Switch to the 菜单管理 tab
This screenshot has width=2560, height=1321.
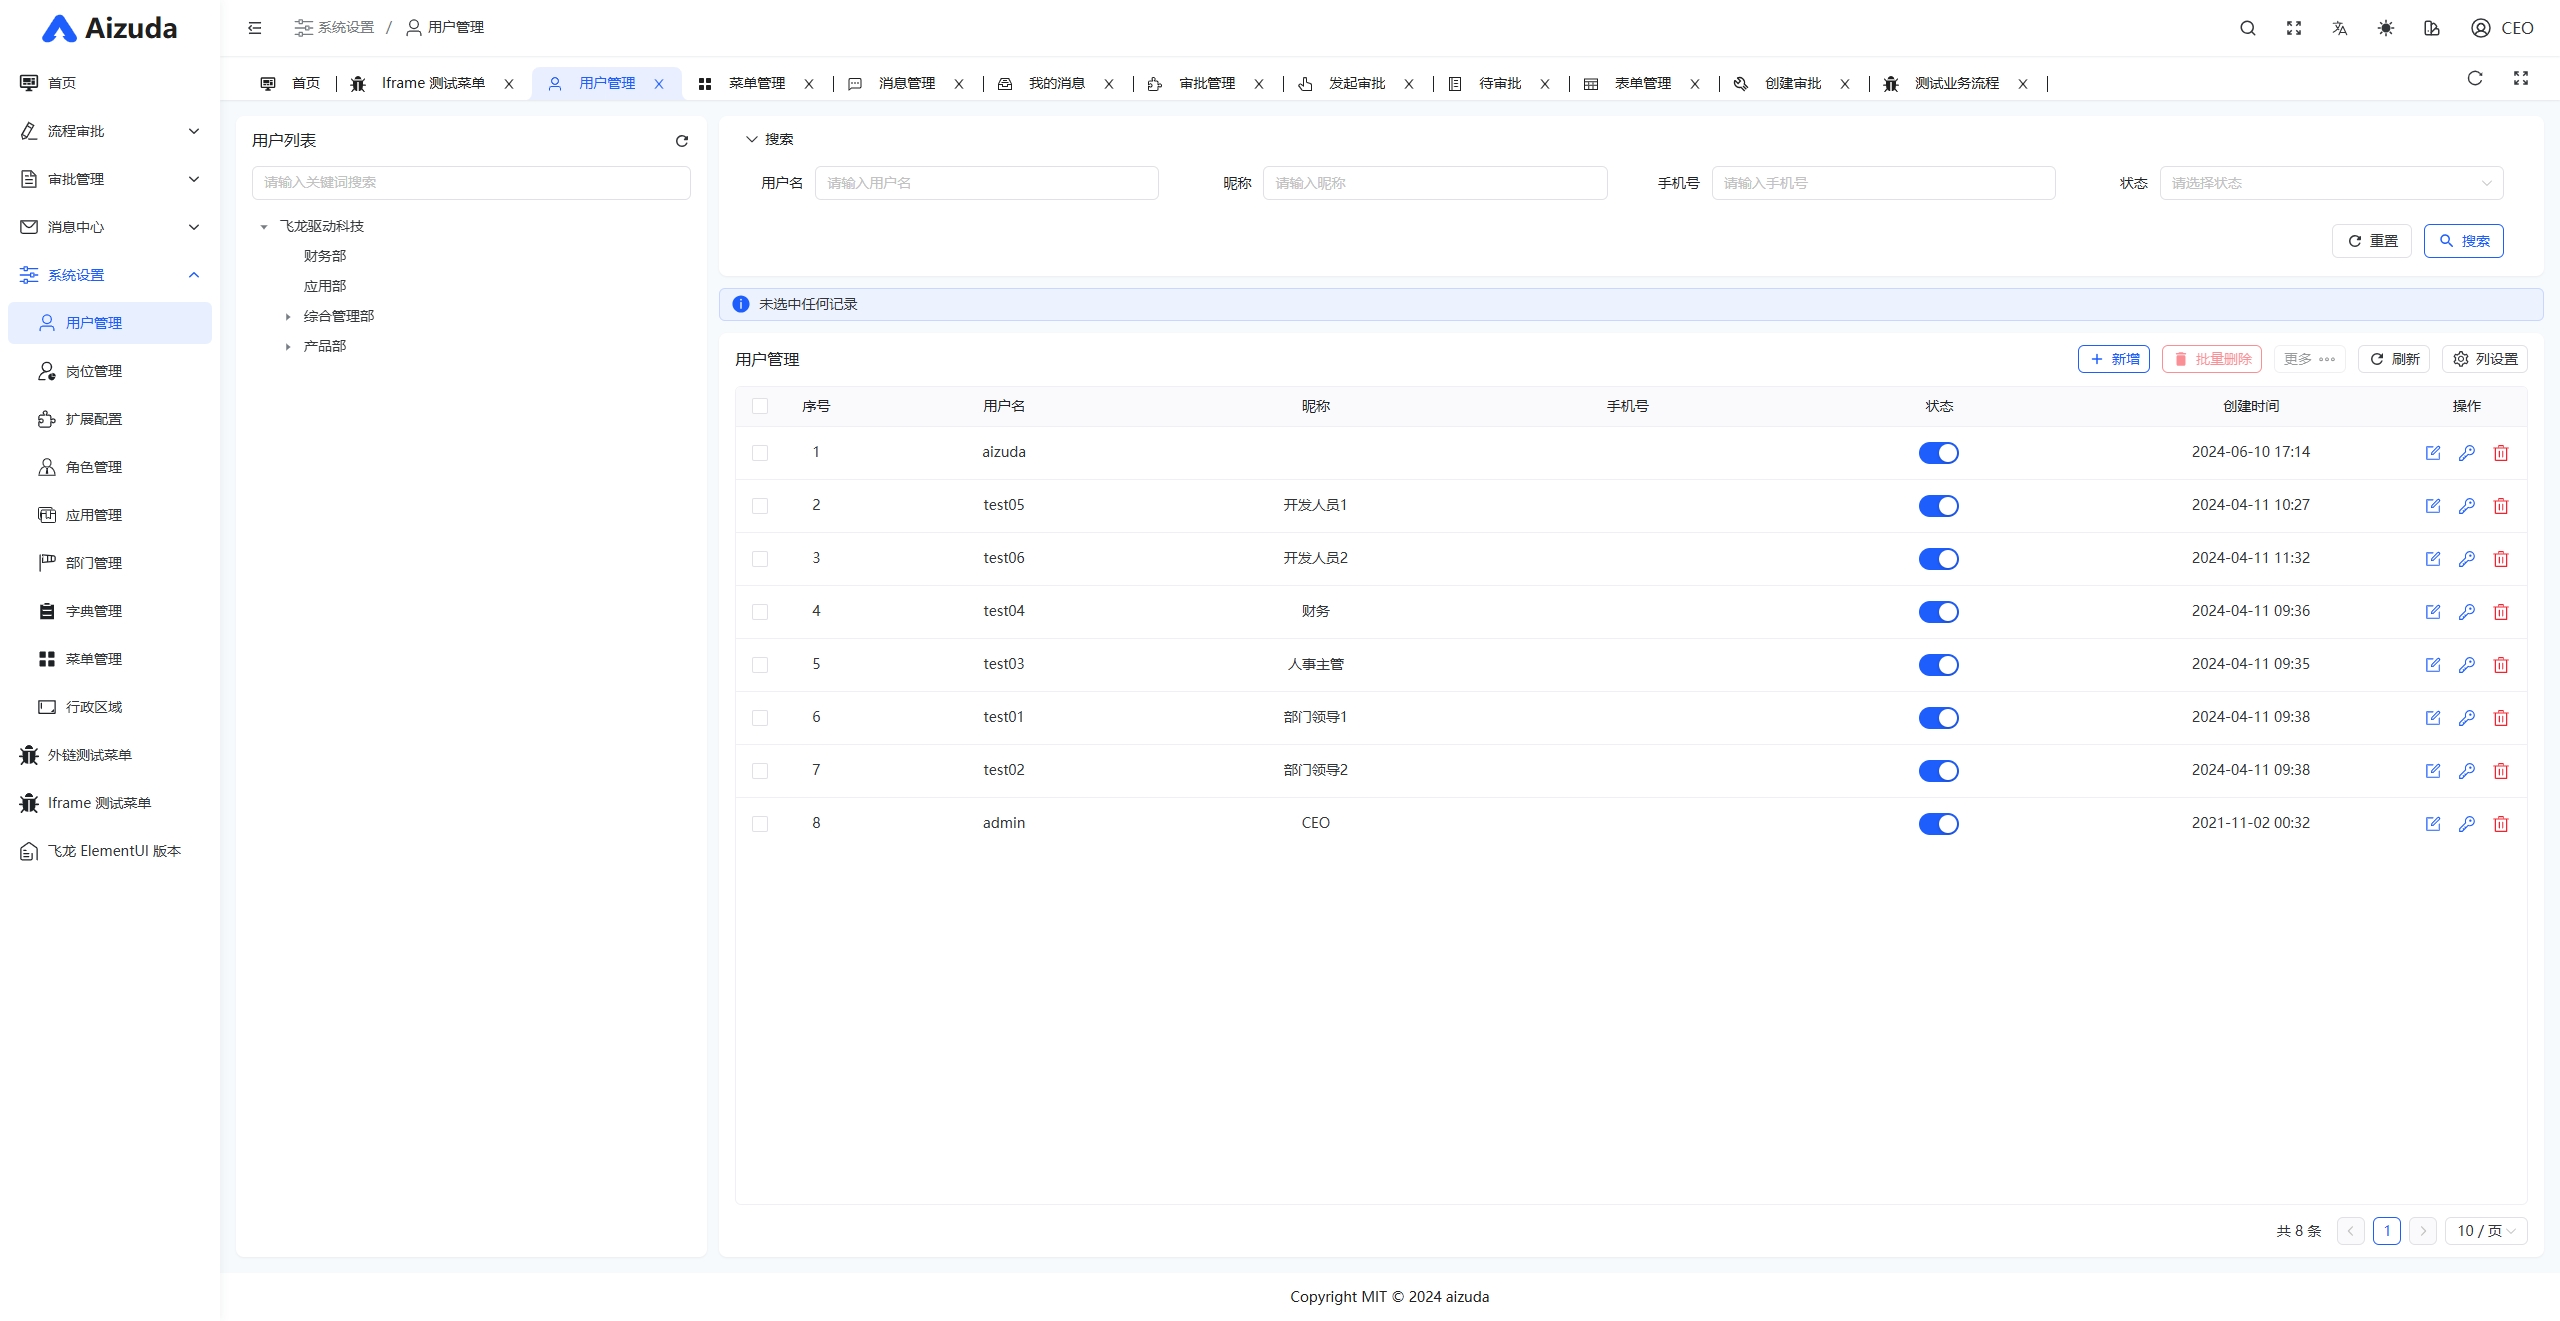(x=756, y=84)
